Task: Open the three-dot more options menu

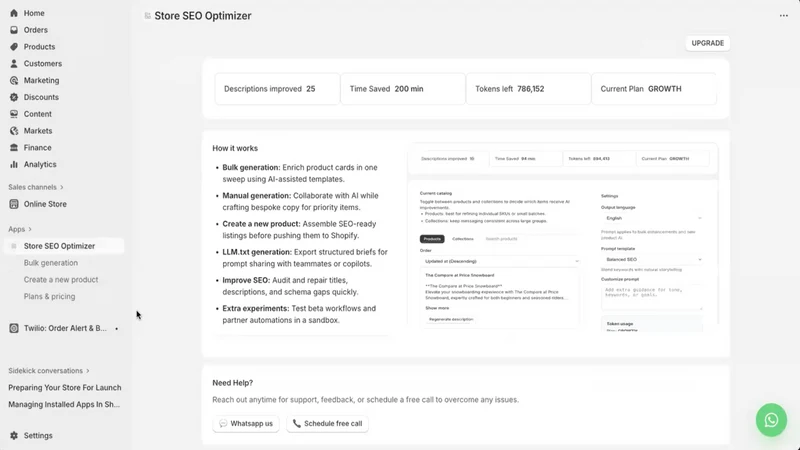Action: coord(784,16)
